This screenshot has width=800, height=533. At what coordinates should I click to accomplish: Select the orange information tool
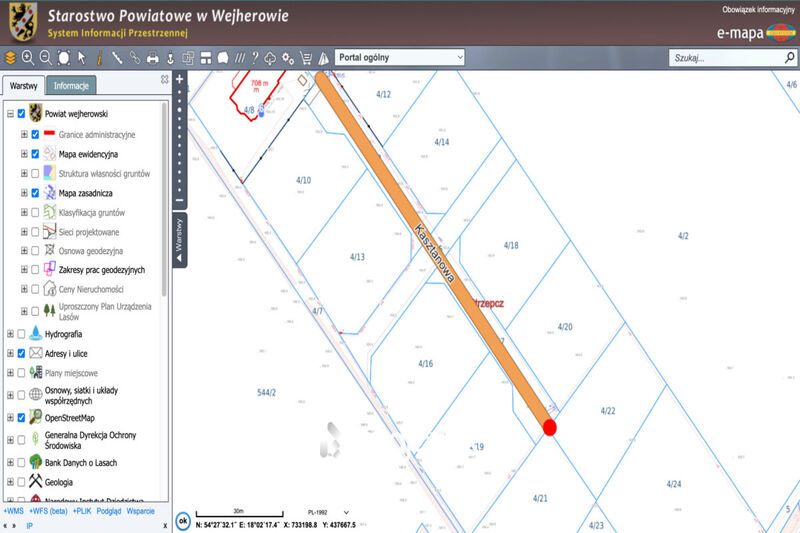tap(99, 58)
